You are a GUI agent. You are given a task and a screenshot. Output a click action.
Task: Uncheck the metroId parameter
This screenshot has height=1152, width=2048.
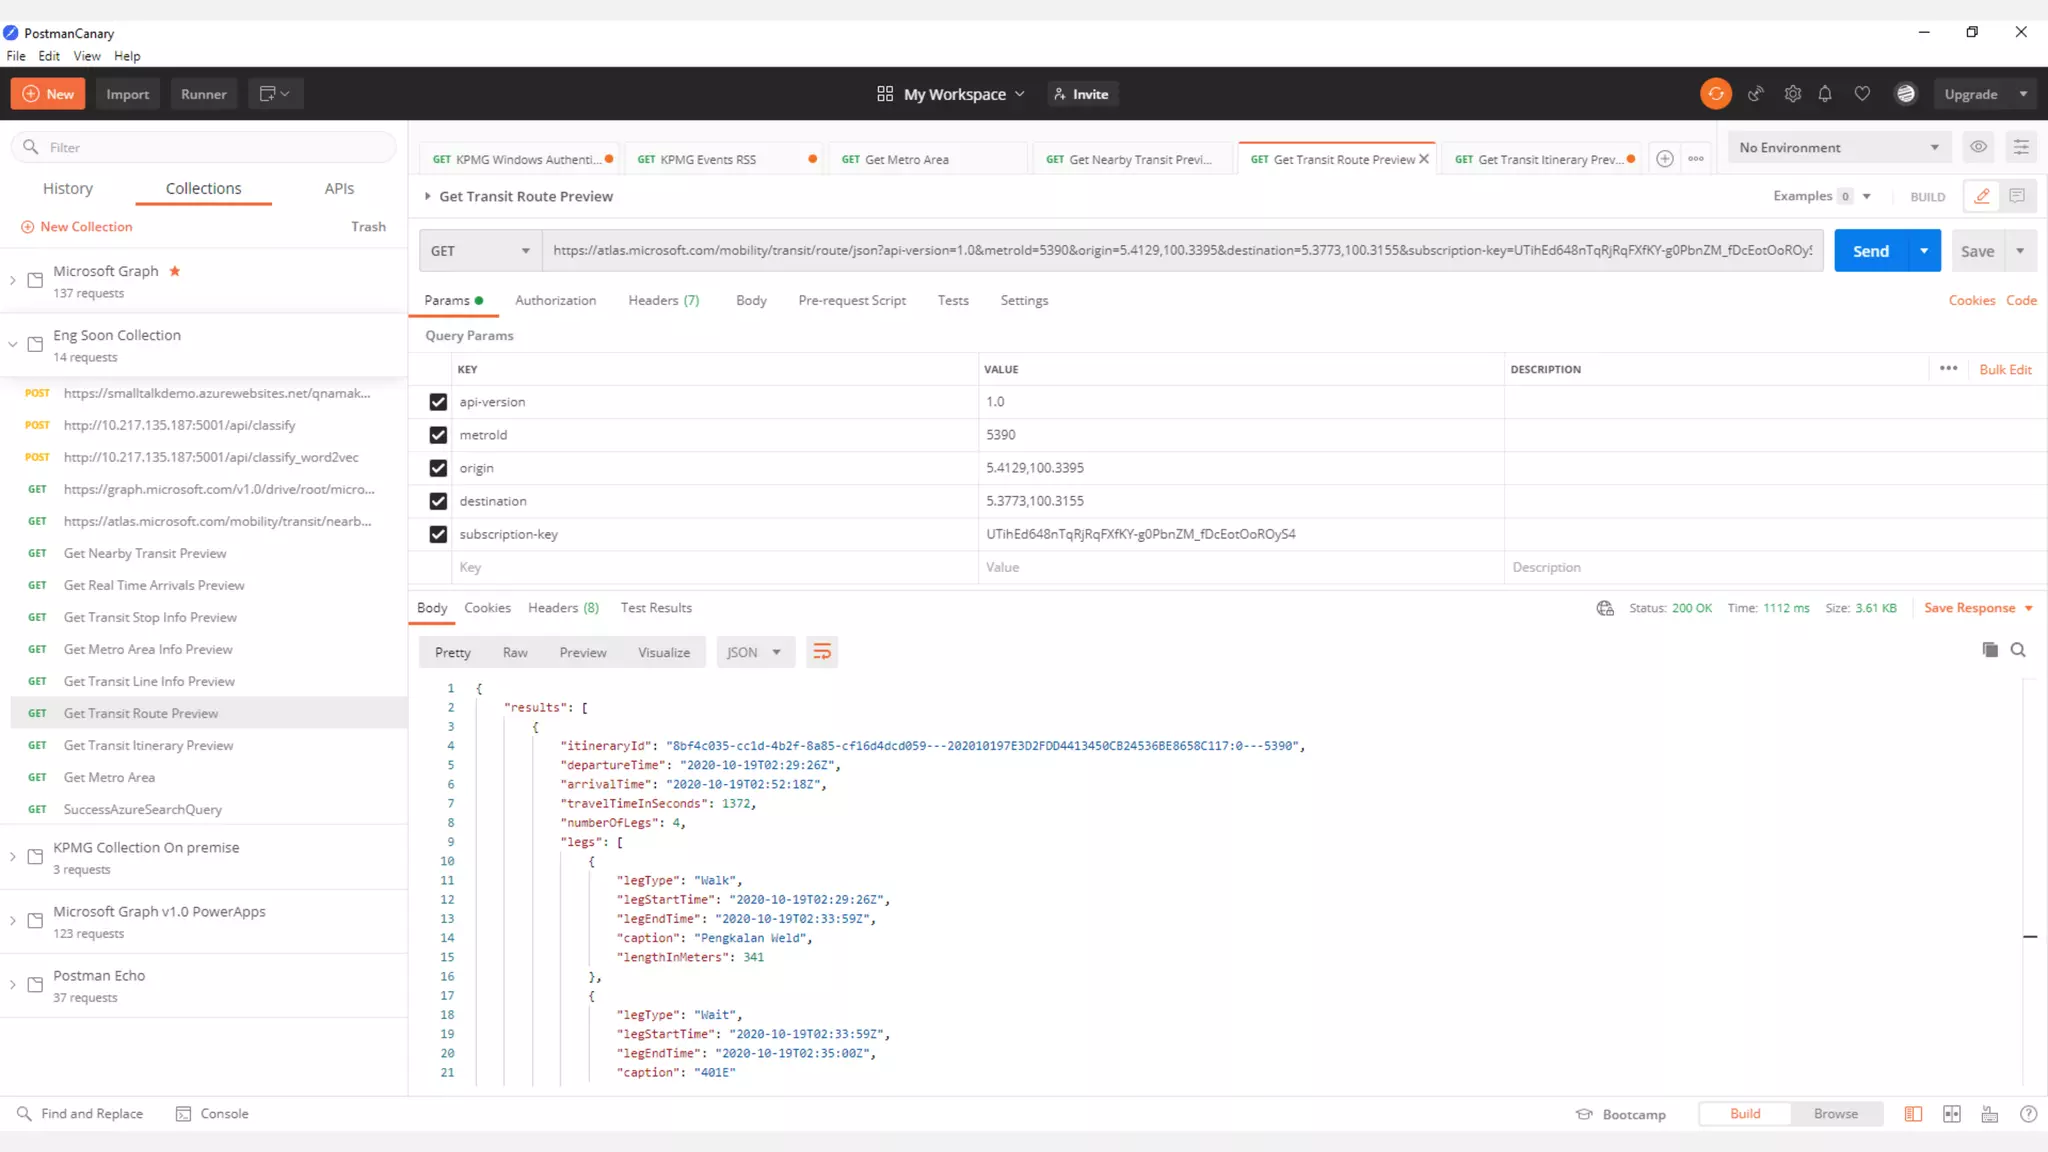(438, 435)
